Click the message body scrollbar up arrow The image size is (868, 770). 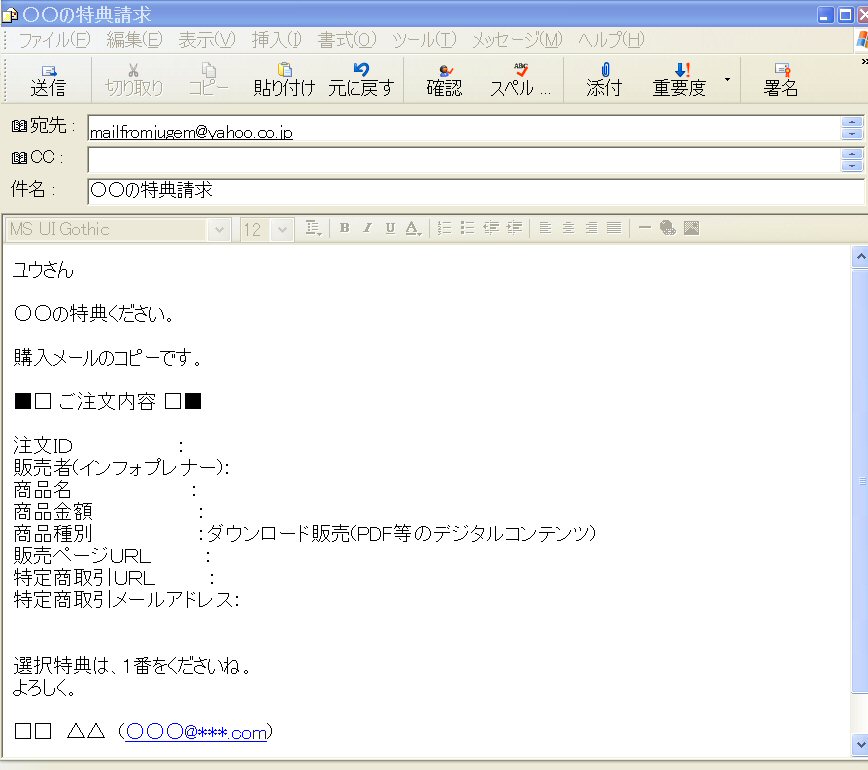click(x=860, y=257)
